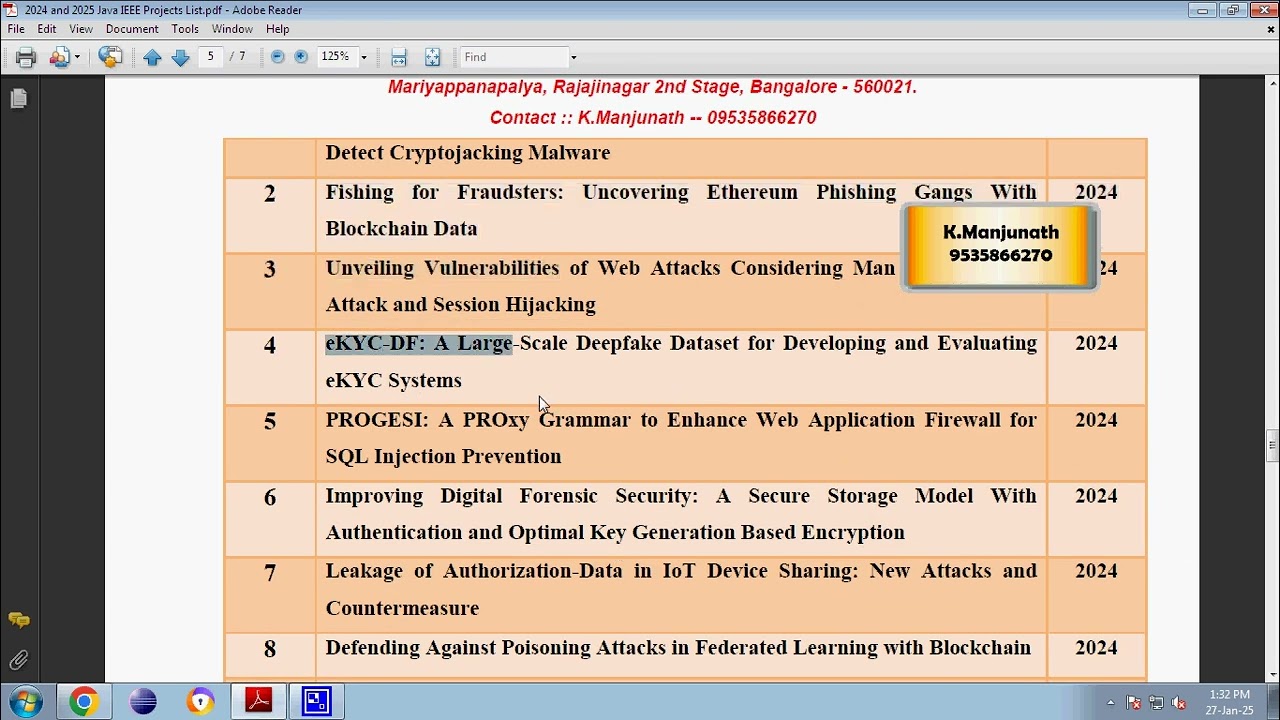Go to previous page with up arrow
The image size is (1280, 720).
(x=152, y=57)
